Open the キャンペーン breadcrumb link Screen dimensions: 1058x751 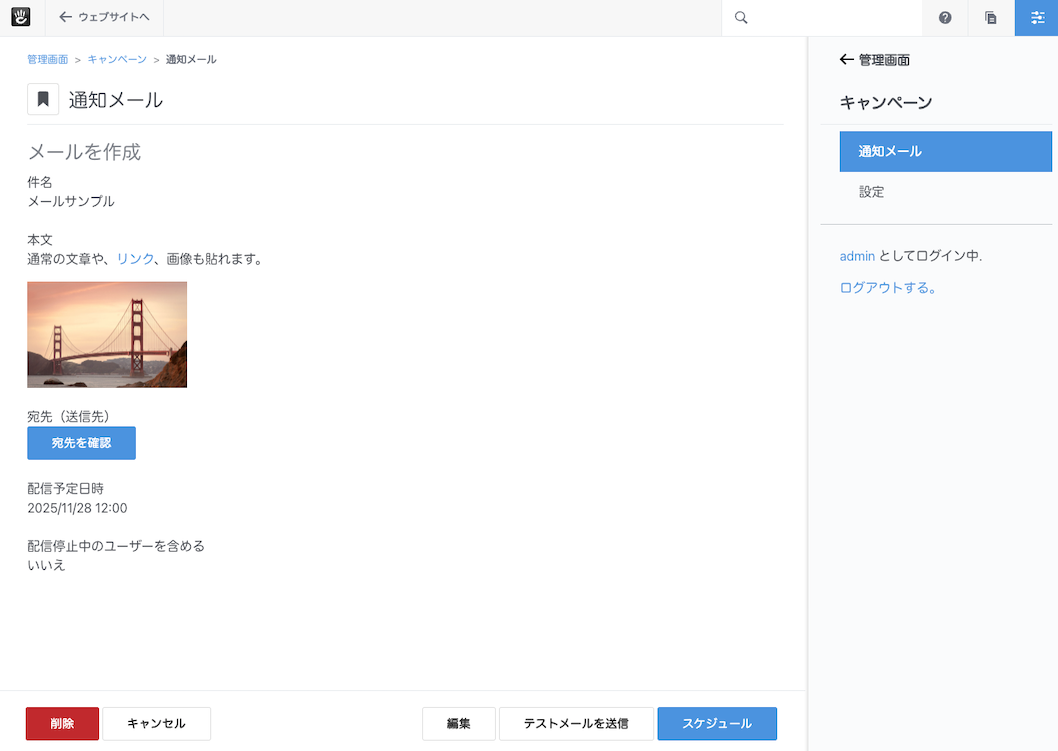[x=117, y=60]
